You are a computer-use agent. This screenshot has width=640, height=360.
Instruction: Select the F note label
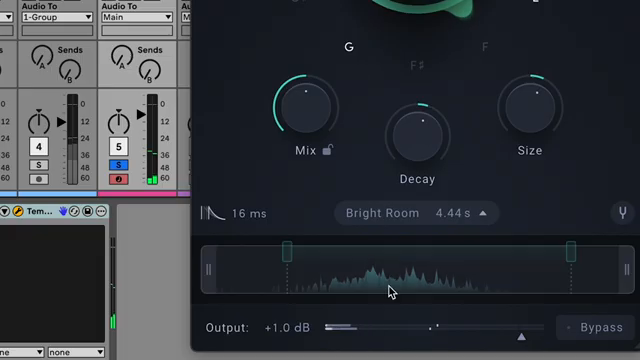(x=485, y=47)
